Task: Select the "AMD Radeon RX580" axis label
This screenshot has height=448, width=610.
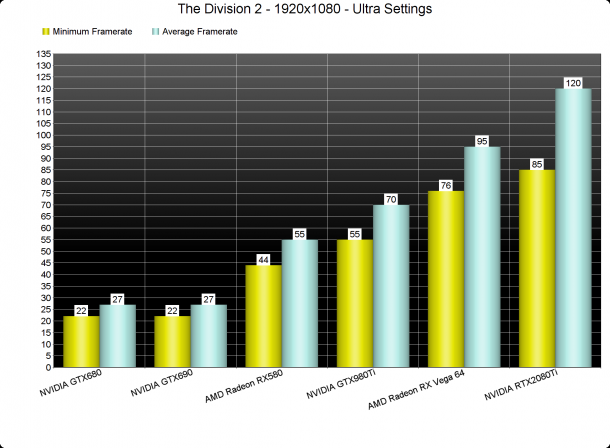Action: click(244, 386)
